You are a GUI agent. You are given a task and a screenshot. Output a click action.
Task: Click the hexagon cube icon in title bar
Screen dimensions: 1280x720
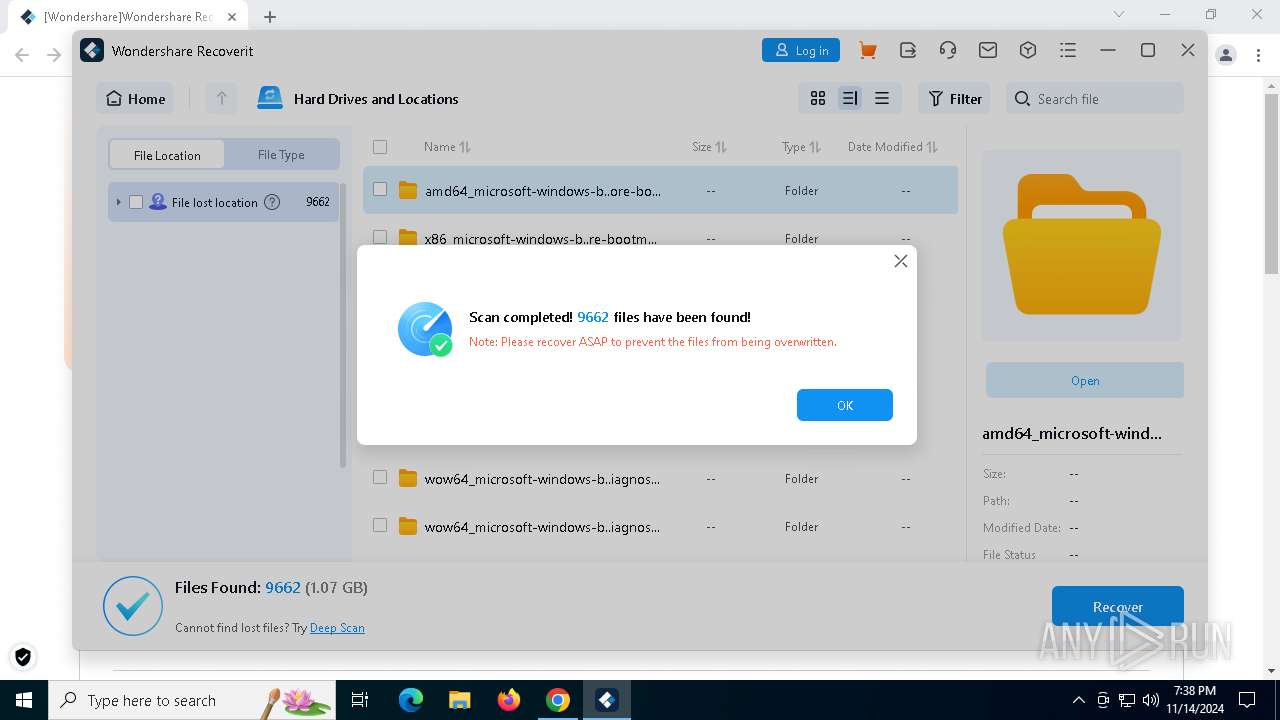click(1028, 50)
